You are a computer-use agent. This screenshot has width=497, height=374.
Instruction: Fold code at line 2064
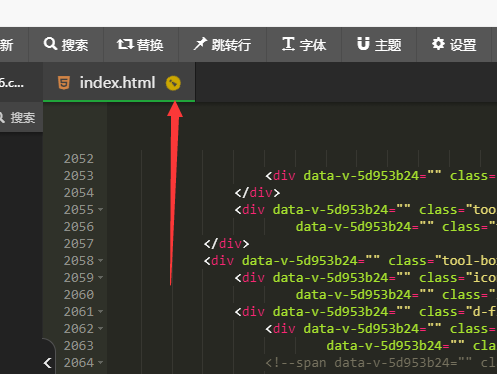pos(101,362)
